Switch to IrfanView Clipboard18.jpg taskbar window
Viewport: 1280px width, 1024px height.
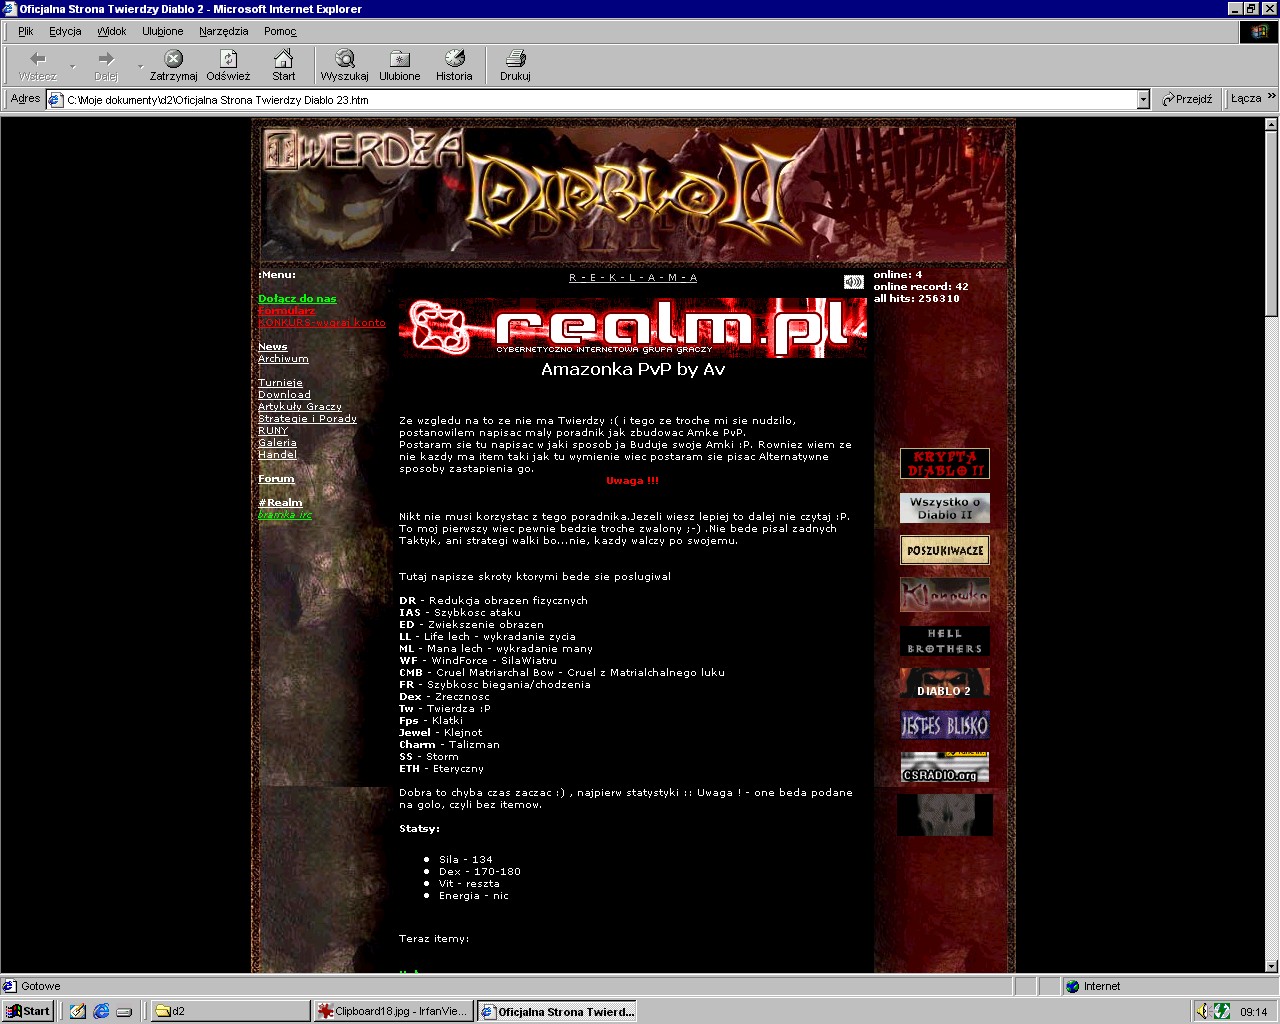(393, 1011)
